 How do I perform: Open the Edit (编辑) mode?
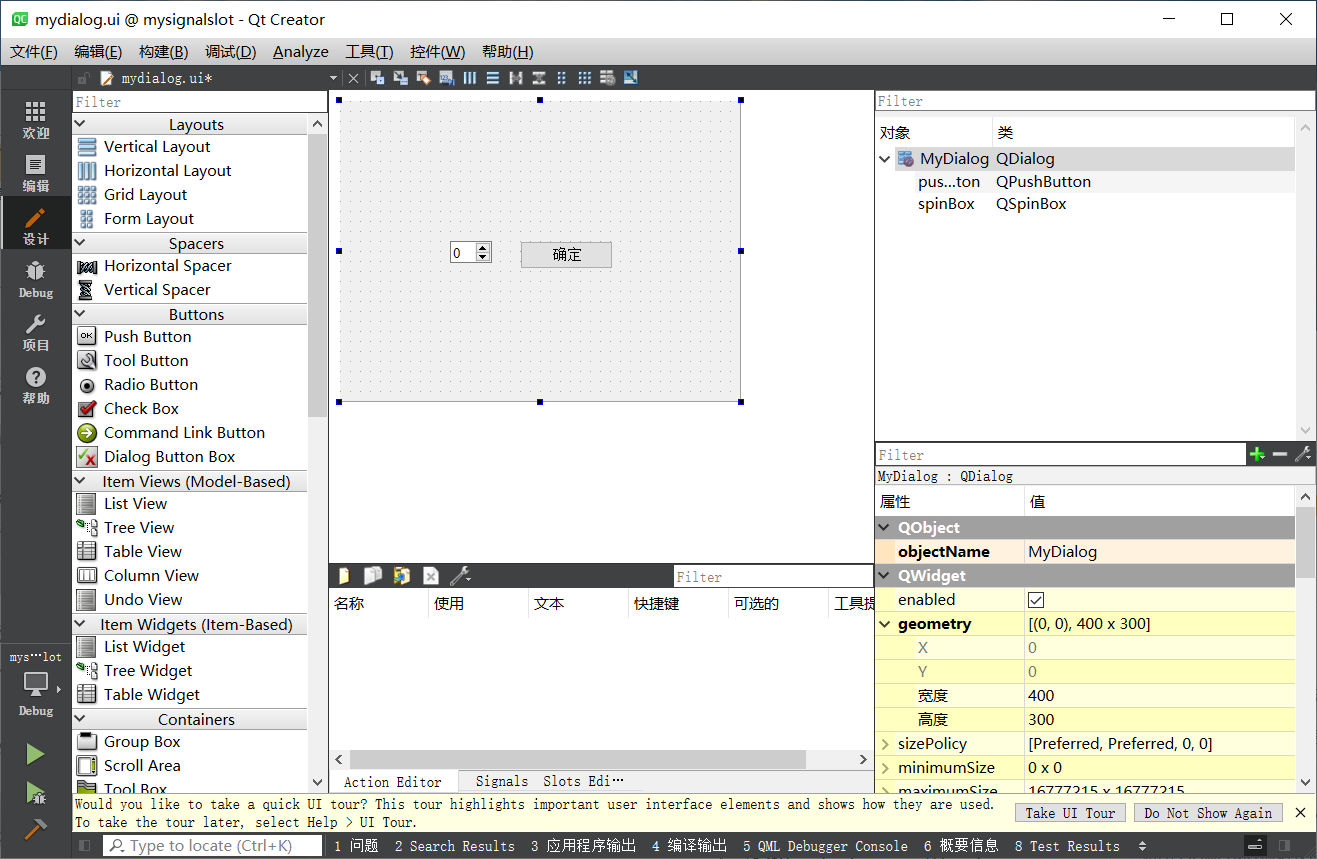coord(35,172)
